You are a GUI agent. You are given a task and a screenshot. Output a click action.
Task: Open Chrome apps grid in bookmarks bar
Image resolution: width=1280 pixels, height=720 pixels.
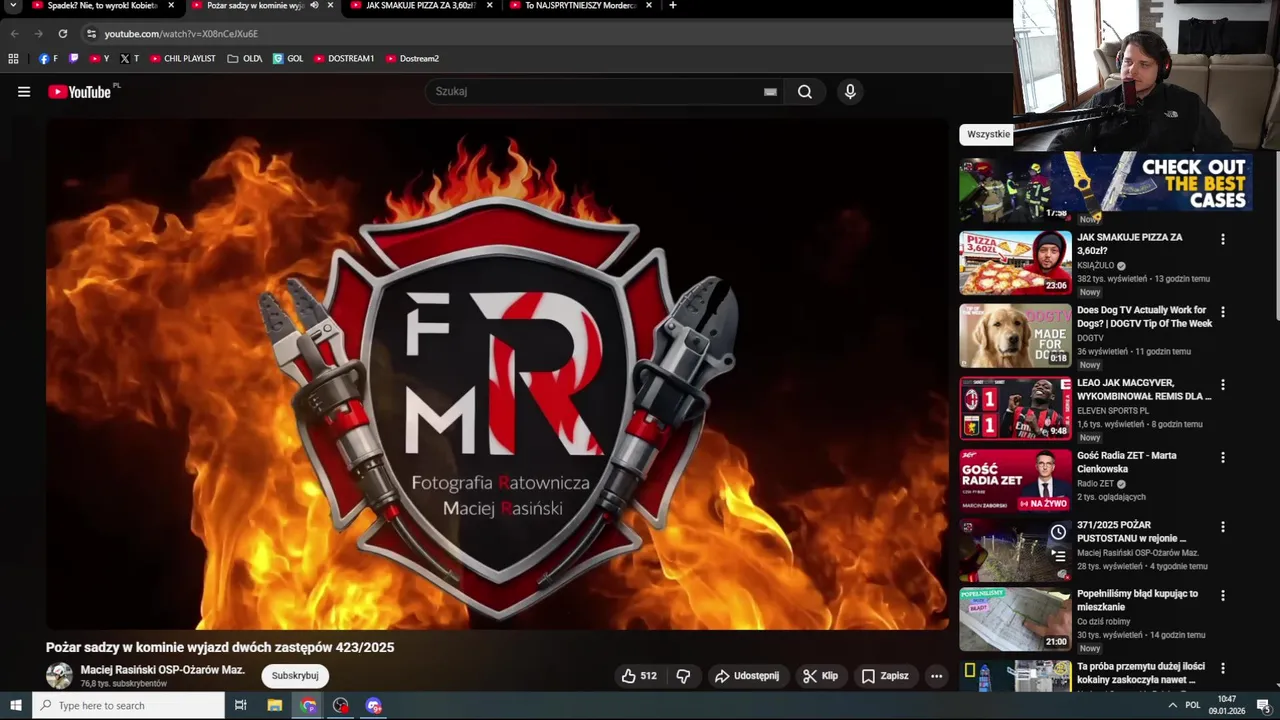(13, 58)
